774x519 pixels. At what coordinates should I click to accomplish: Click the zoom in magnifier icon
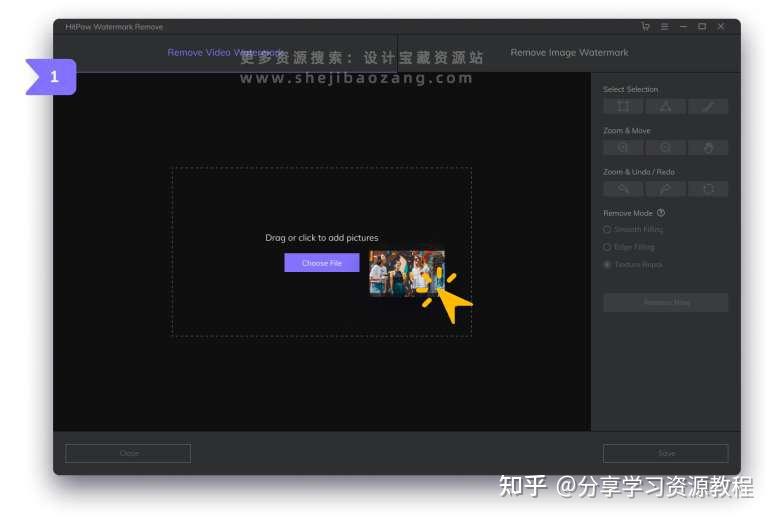623,148
